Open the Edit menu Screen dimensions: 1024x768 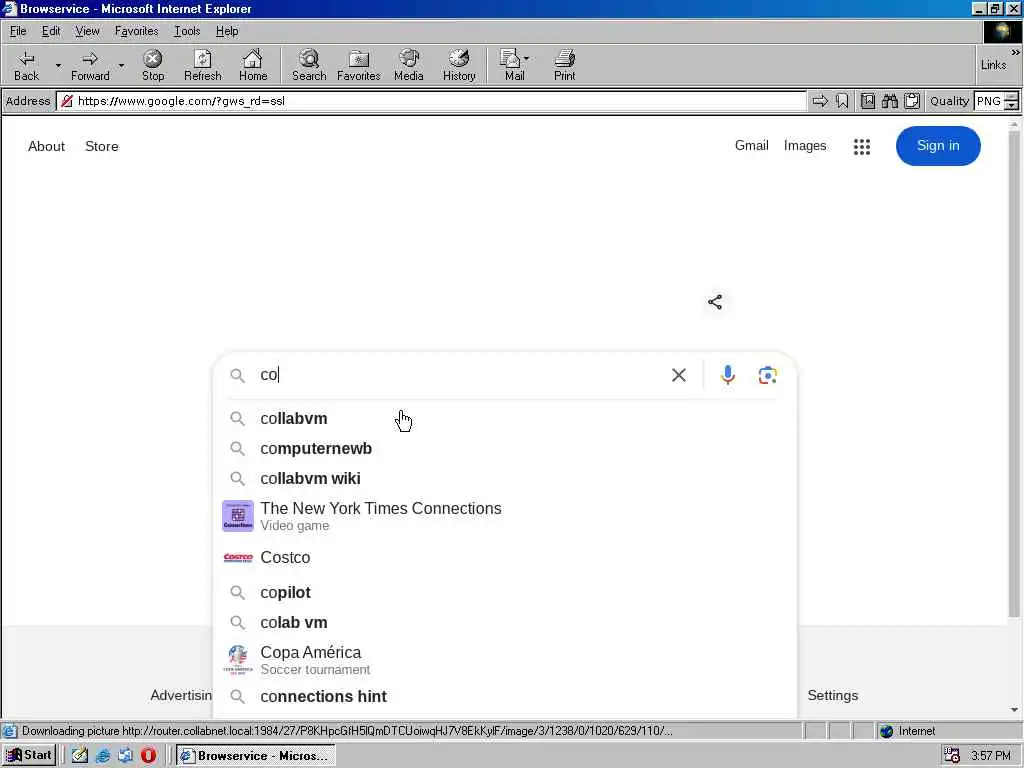[x=51, y=31]
